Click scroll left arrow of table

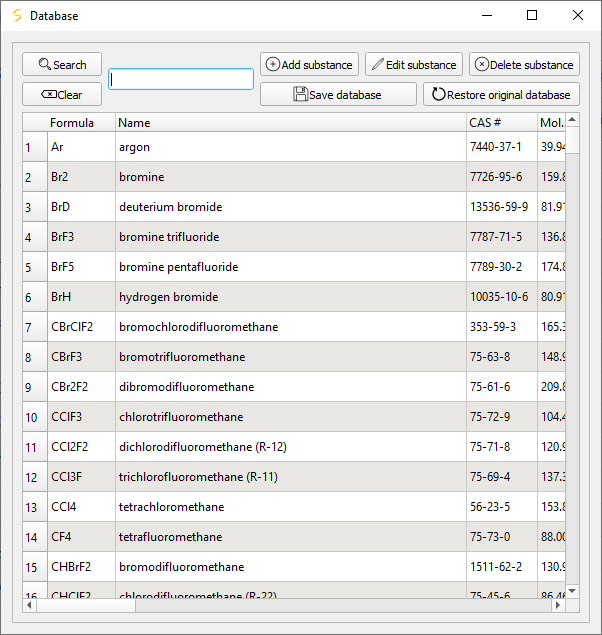[29, 605]
